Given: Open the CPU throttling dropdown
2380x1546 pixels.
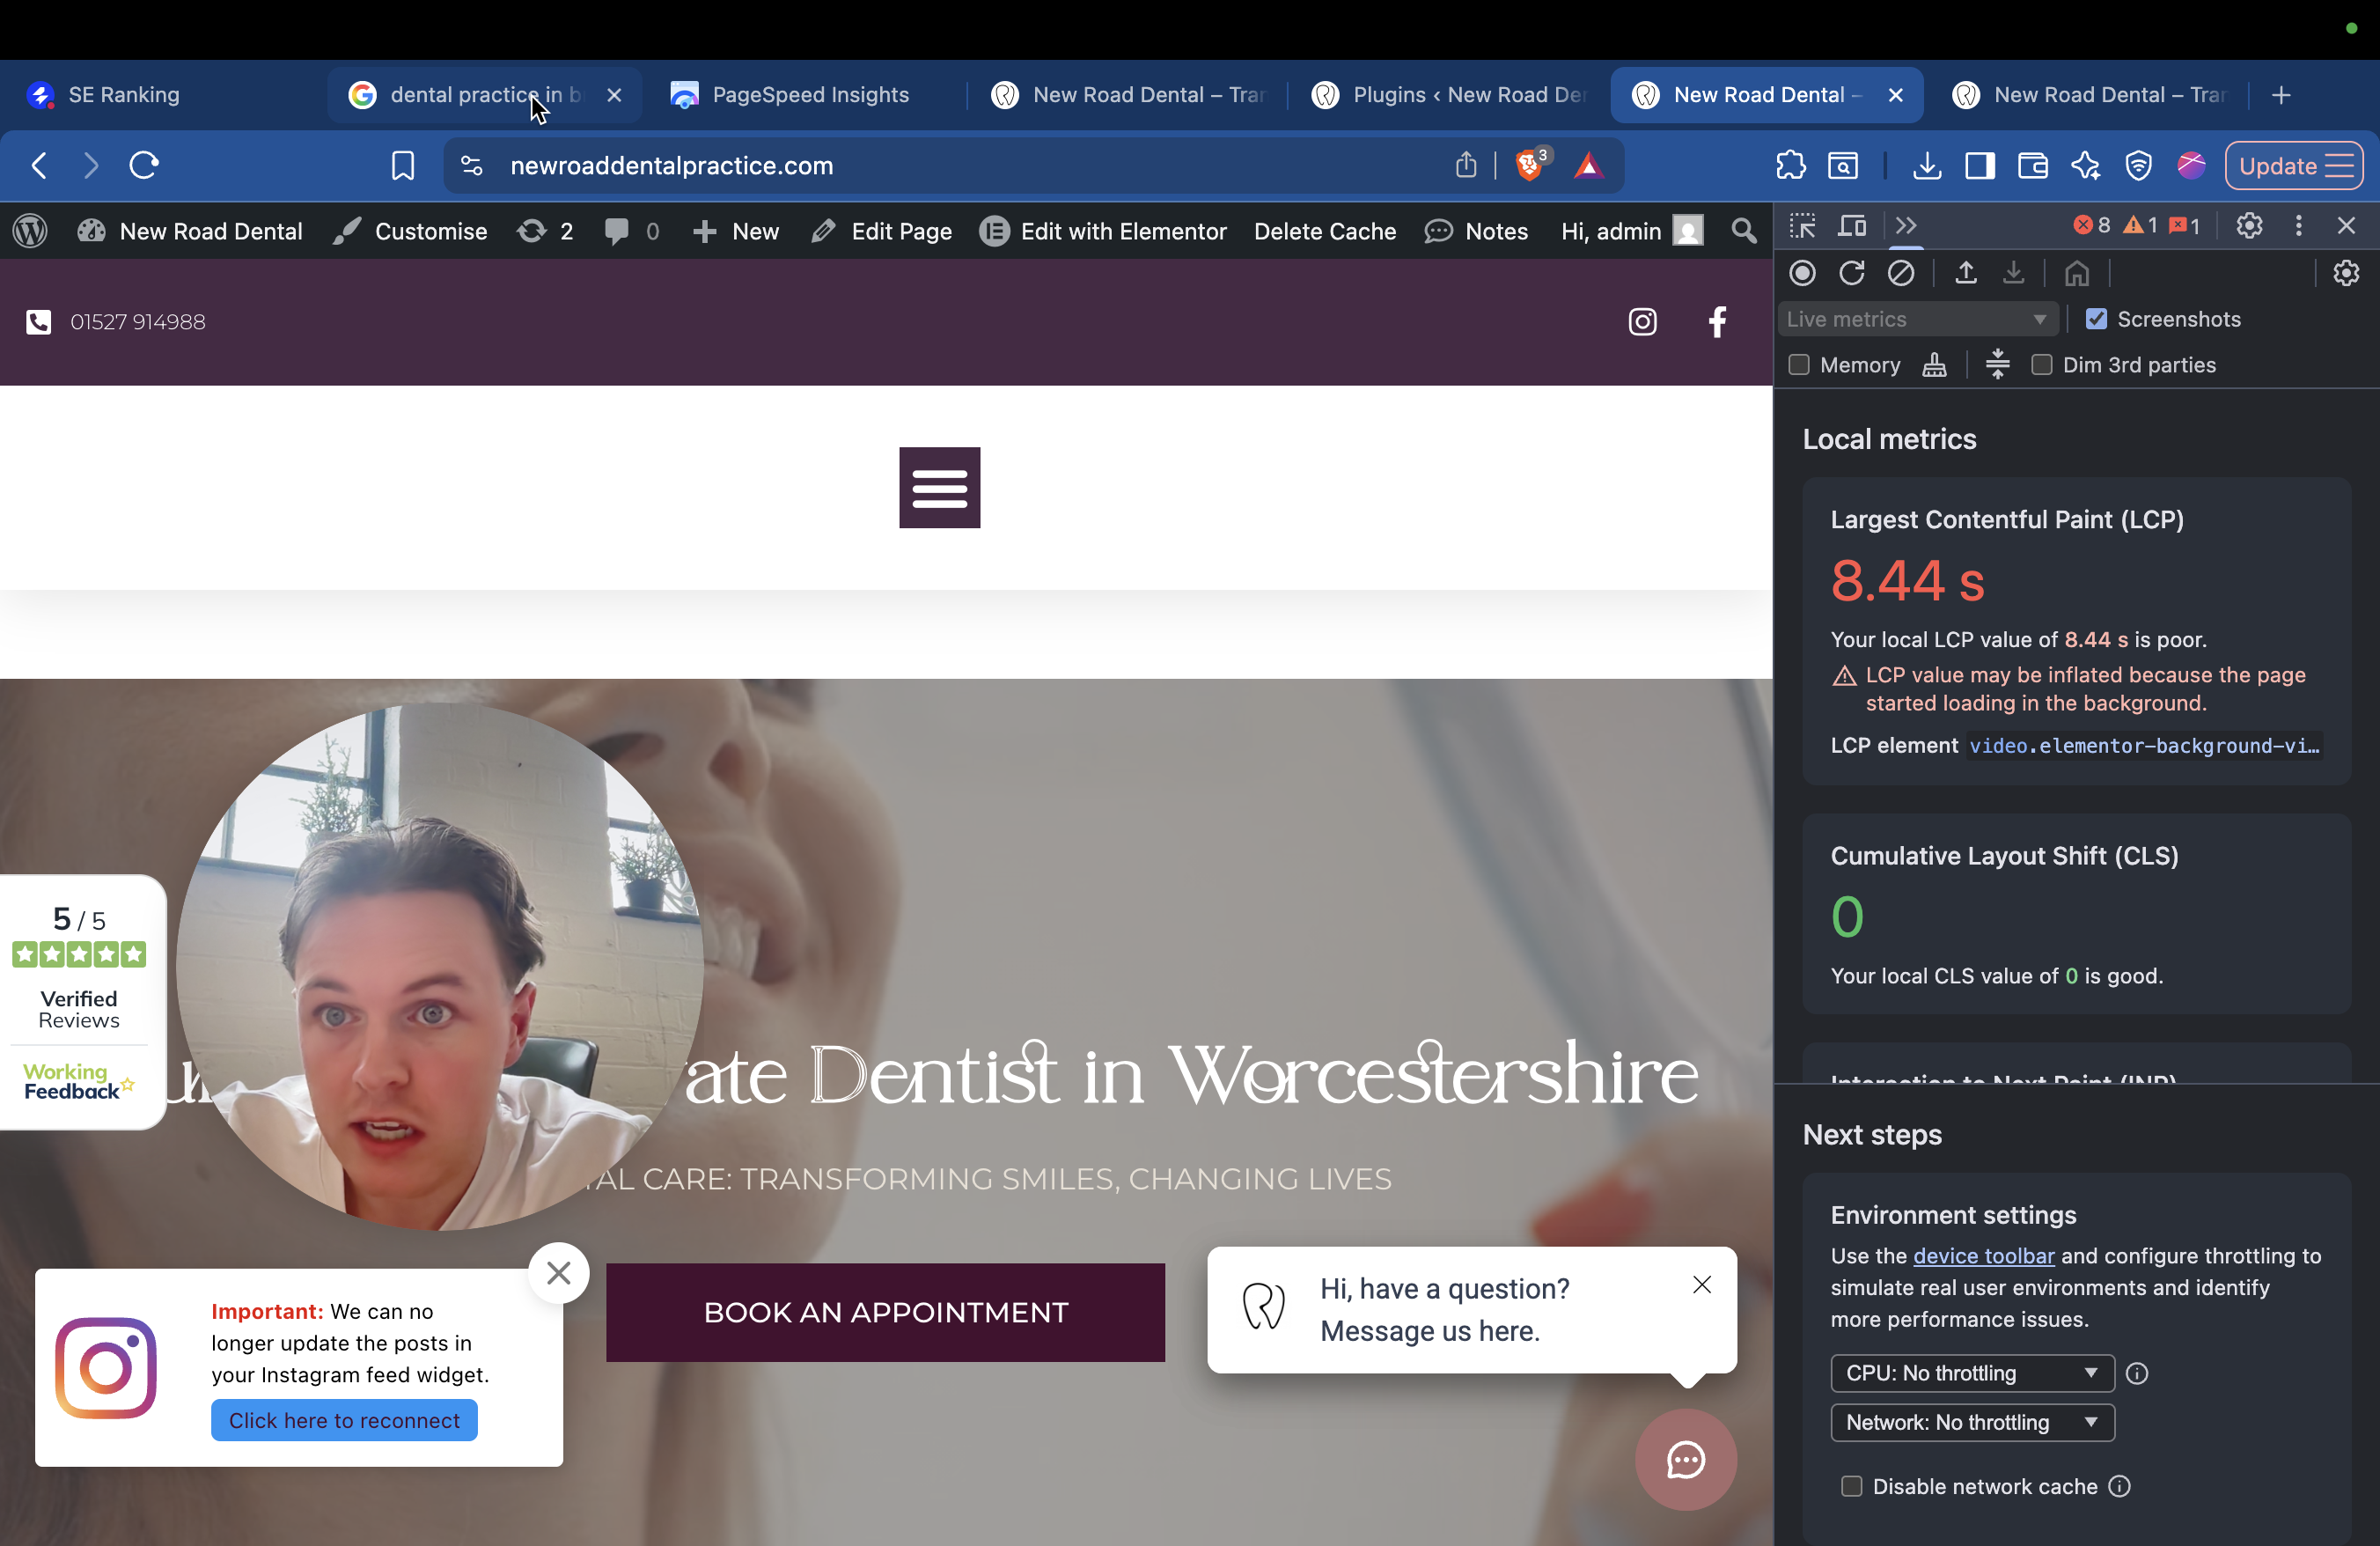Looking at the screenshot, I should (1971, 1373).
